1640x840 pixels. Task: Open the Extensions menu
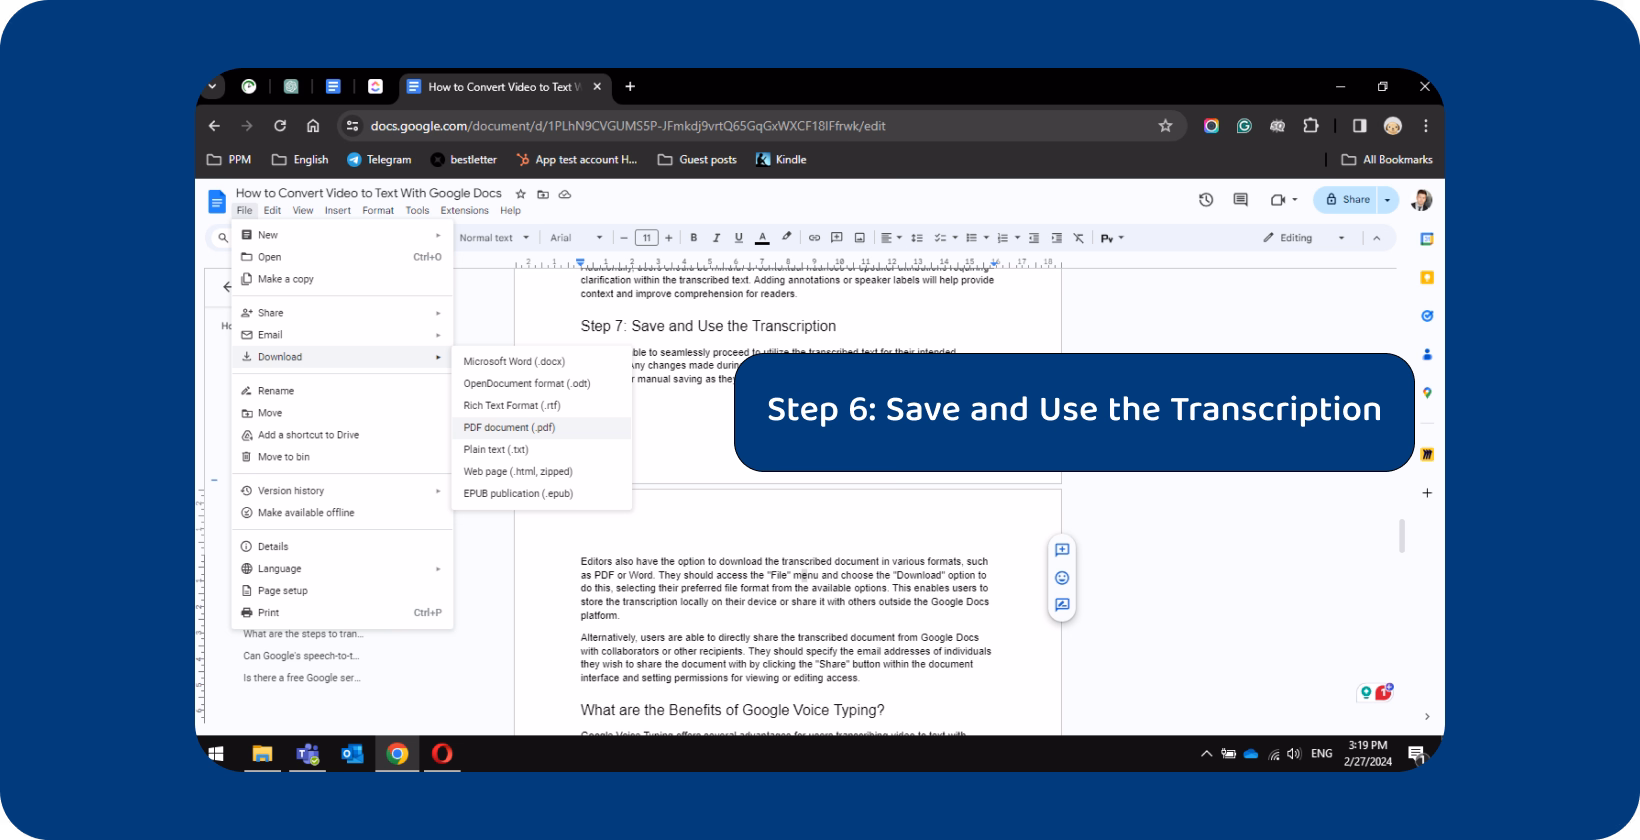465,211
